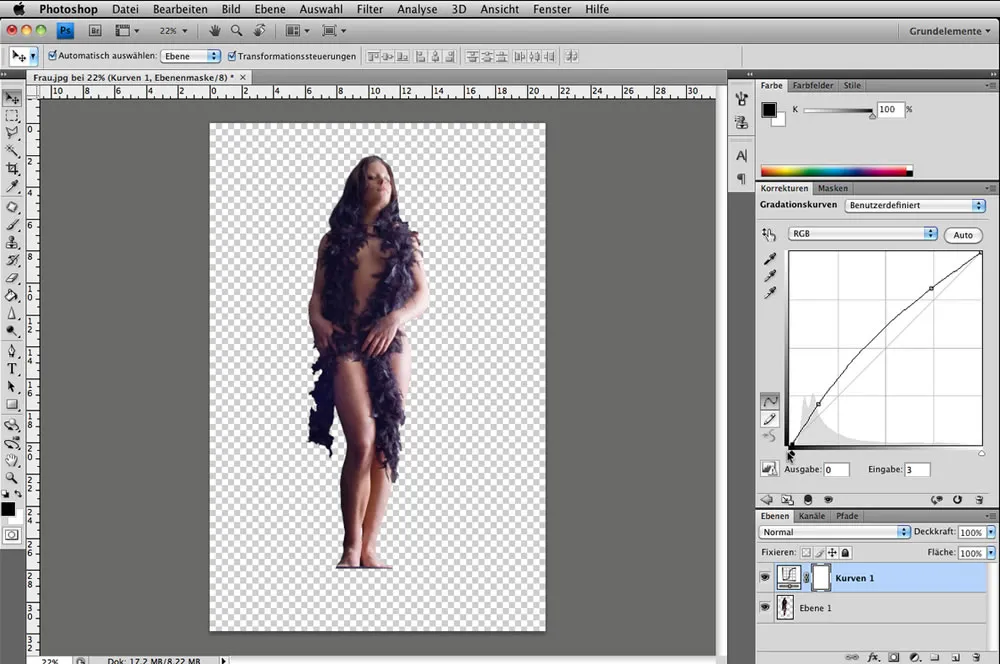Select the Crop tool in the toolbox
The image size is (1000, 664).
pyautogui.click(x=12, y=168)
